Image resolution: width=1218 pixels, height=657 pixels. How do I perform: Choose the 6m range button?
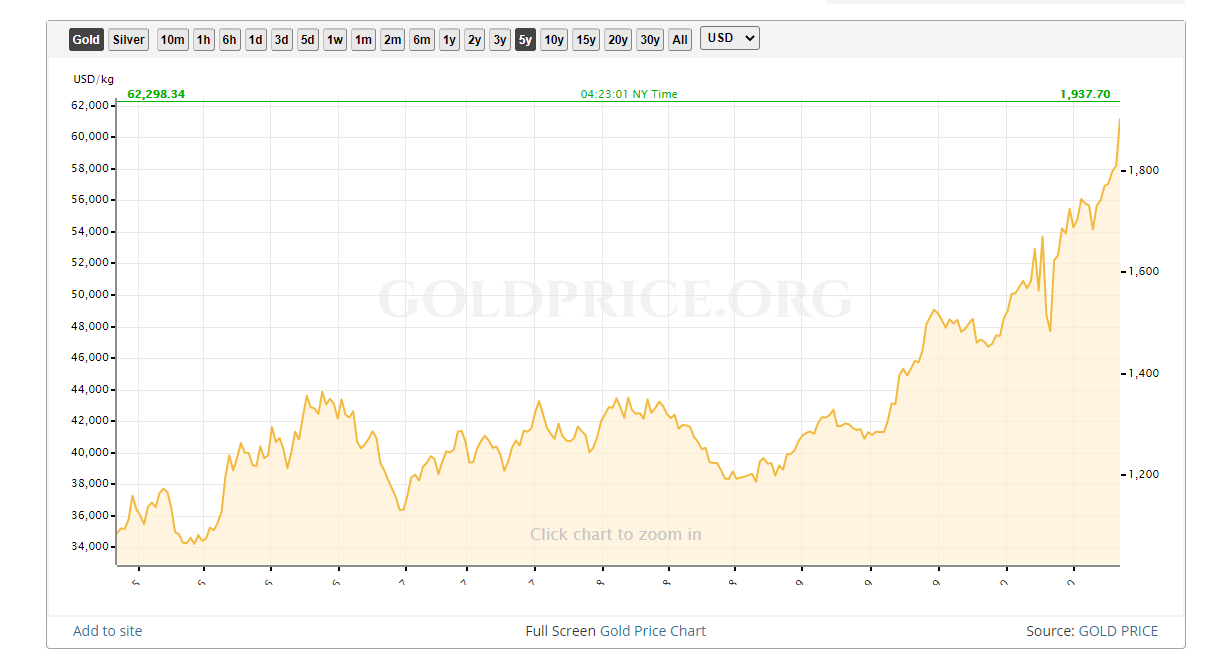click(x=422, y=40)
